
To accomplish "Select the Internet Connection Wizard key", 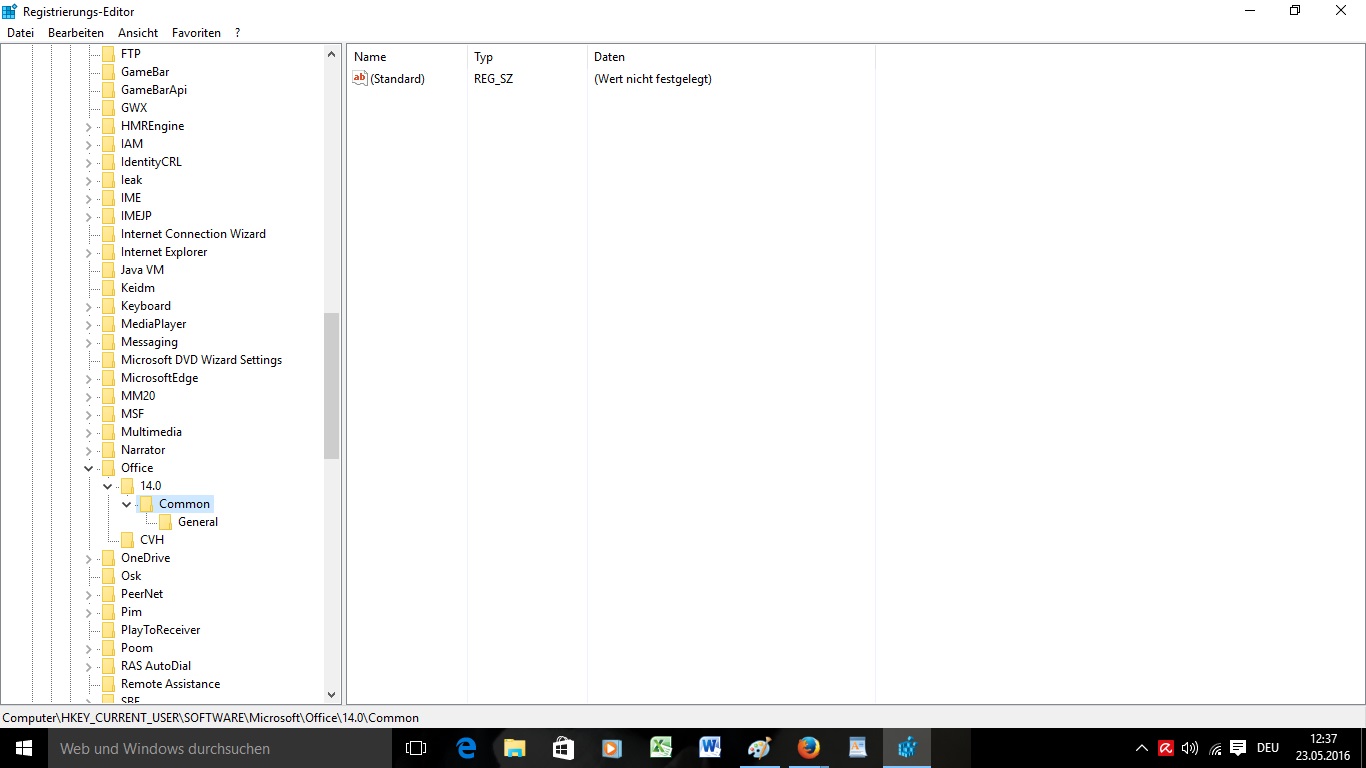I will [x=193, y=234].
